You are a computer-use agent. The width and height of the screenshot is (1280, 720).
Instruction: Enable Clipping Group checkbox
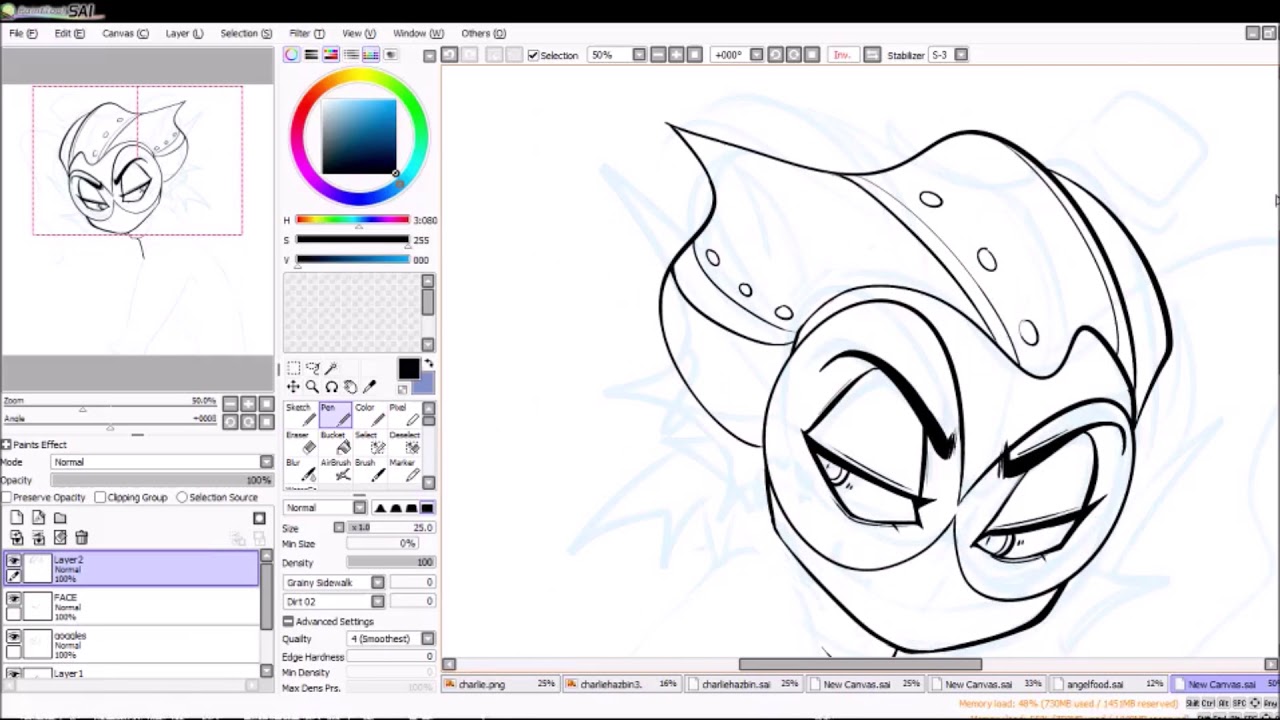[100, 497]
